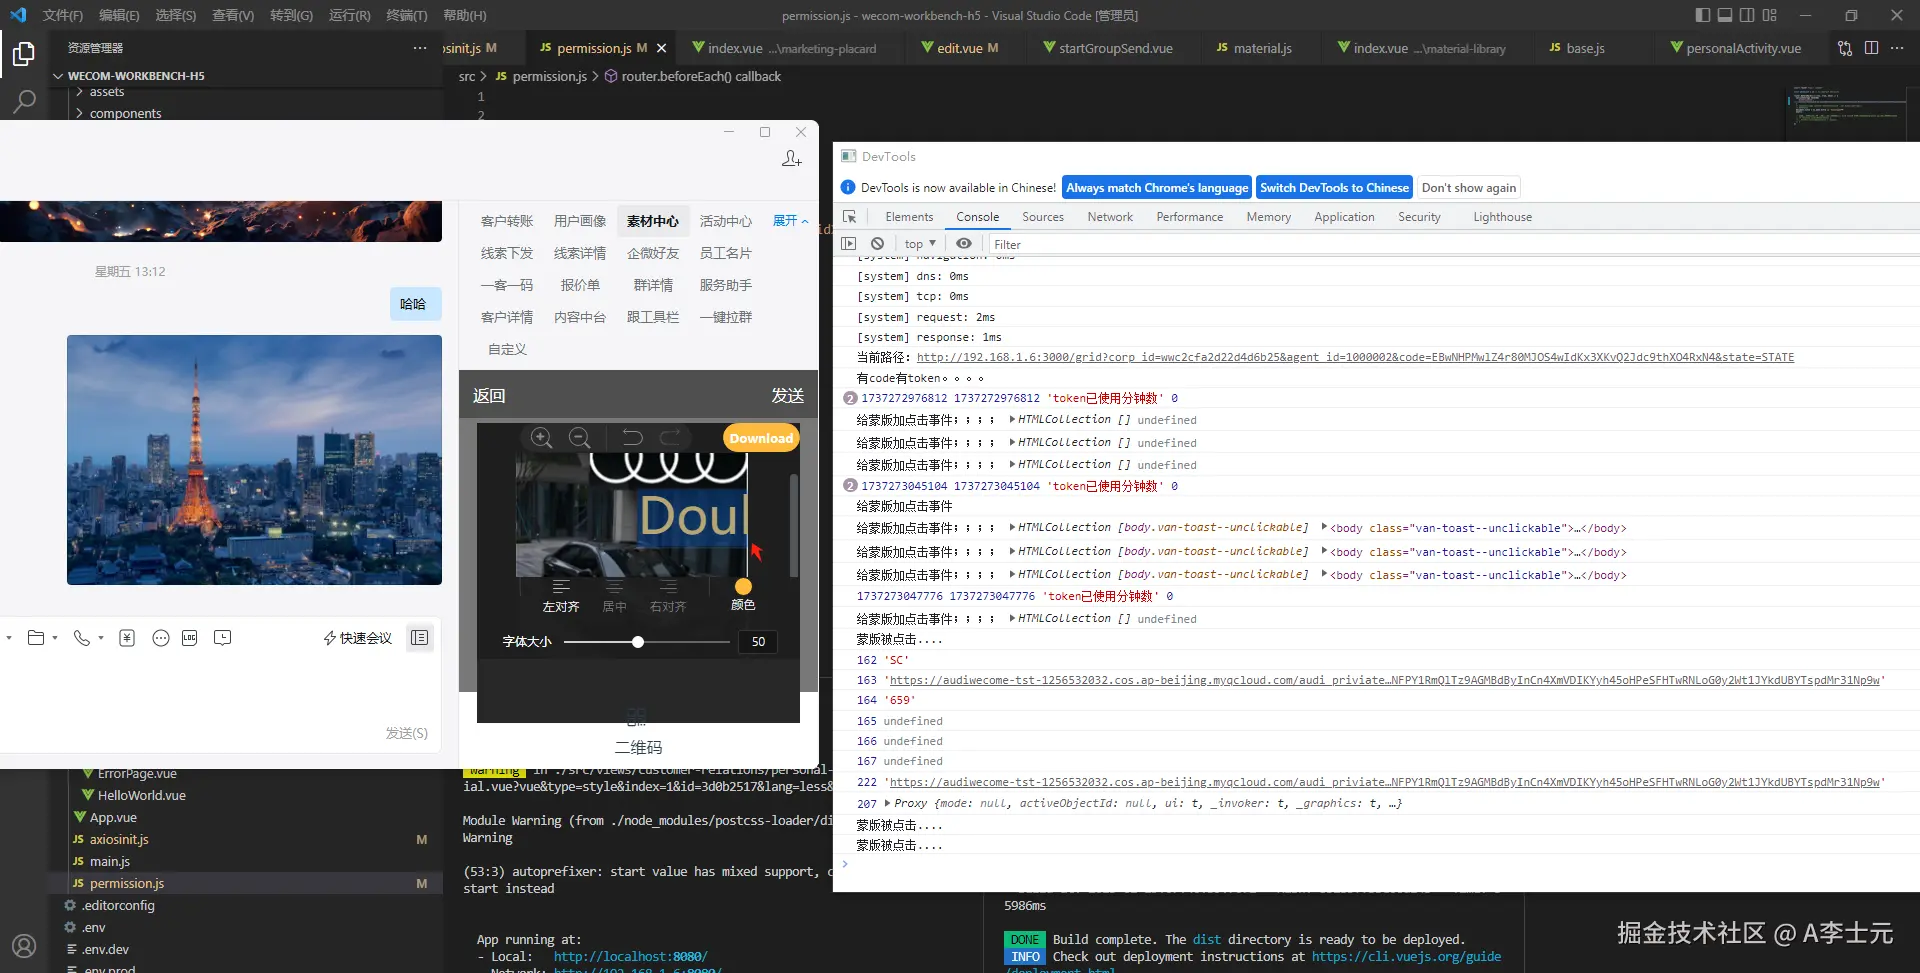Toggle VS Code primary side bar layout icon
The image size is (1920, 973).
pos(1703,15)
